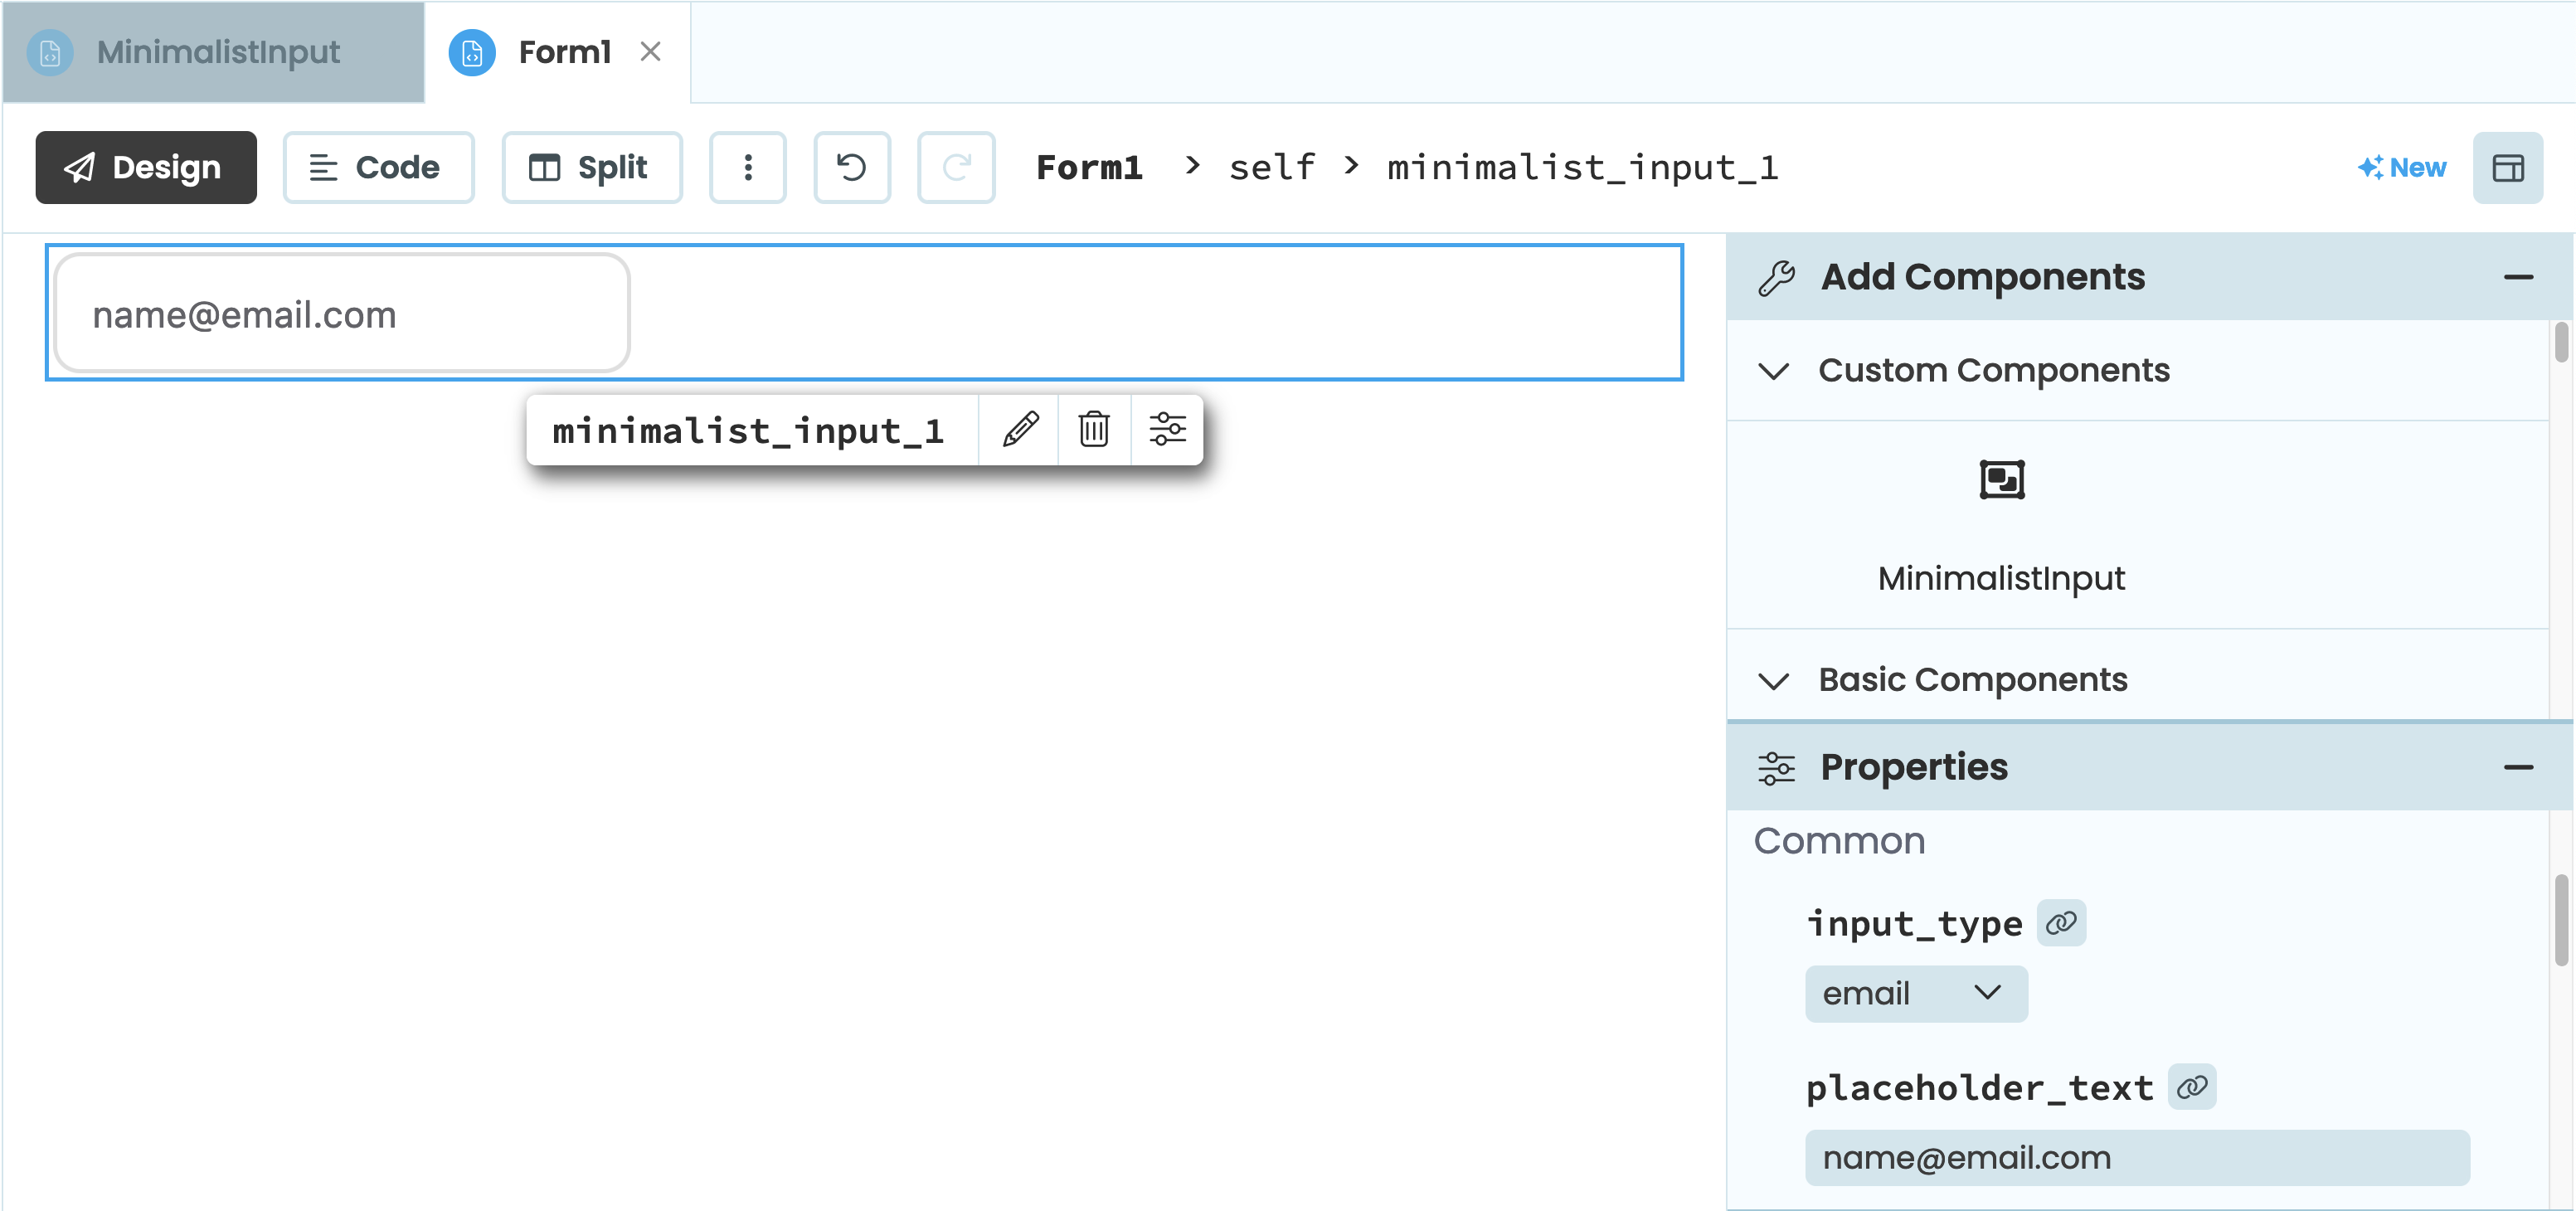Click the settings sliders icon on minimalist_input_1

point(1168,429)
